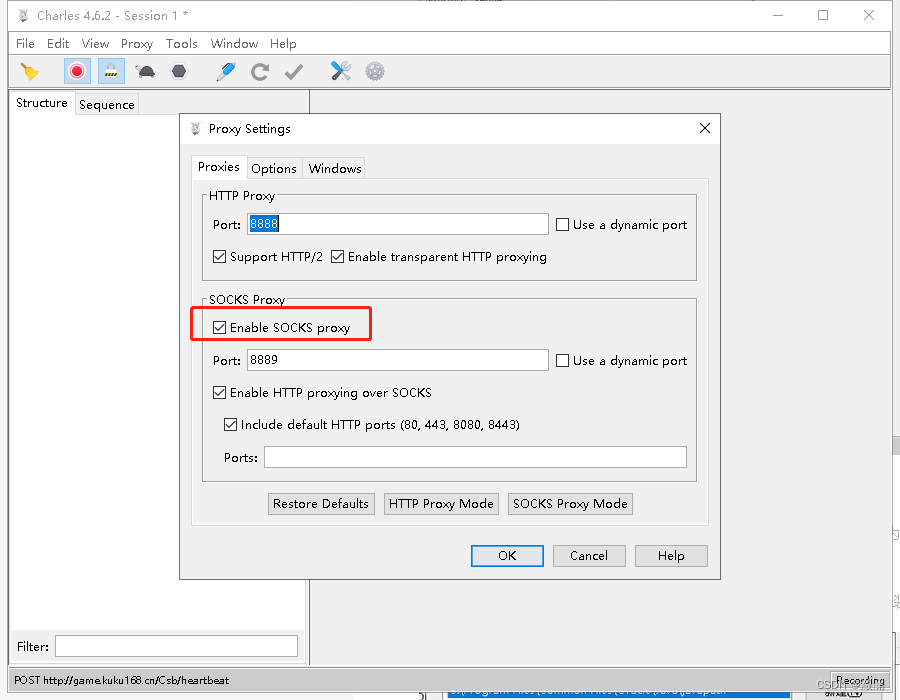Toggle HTTP Proxy Use a dynamic port
Viewport: 900px width, 700px height.
point(622,225)
